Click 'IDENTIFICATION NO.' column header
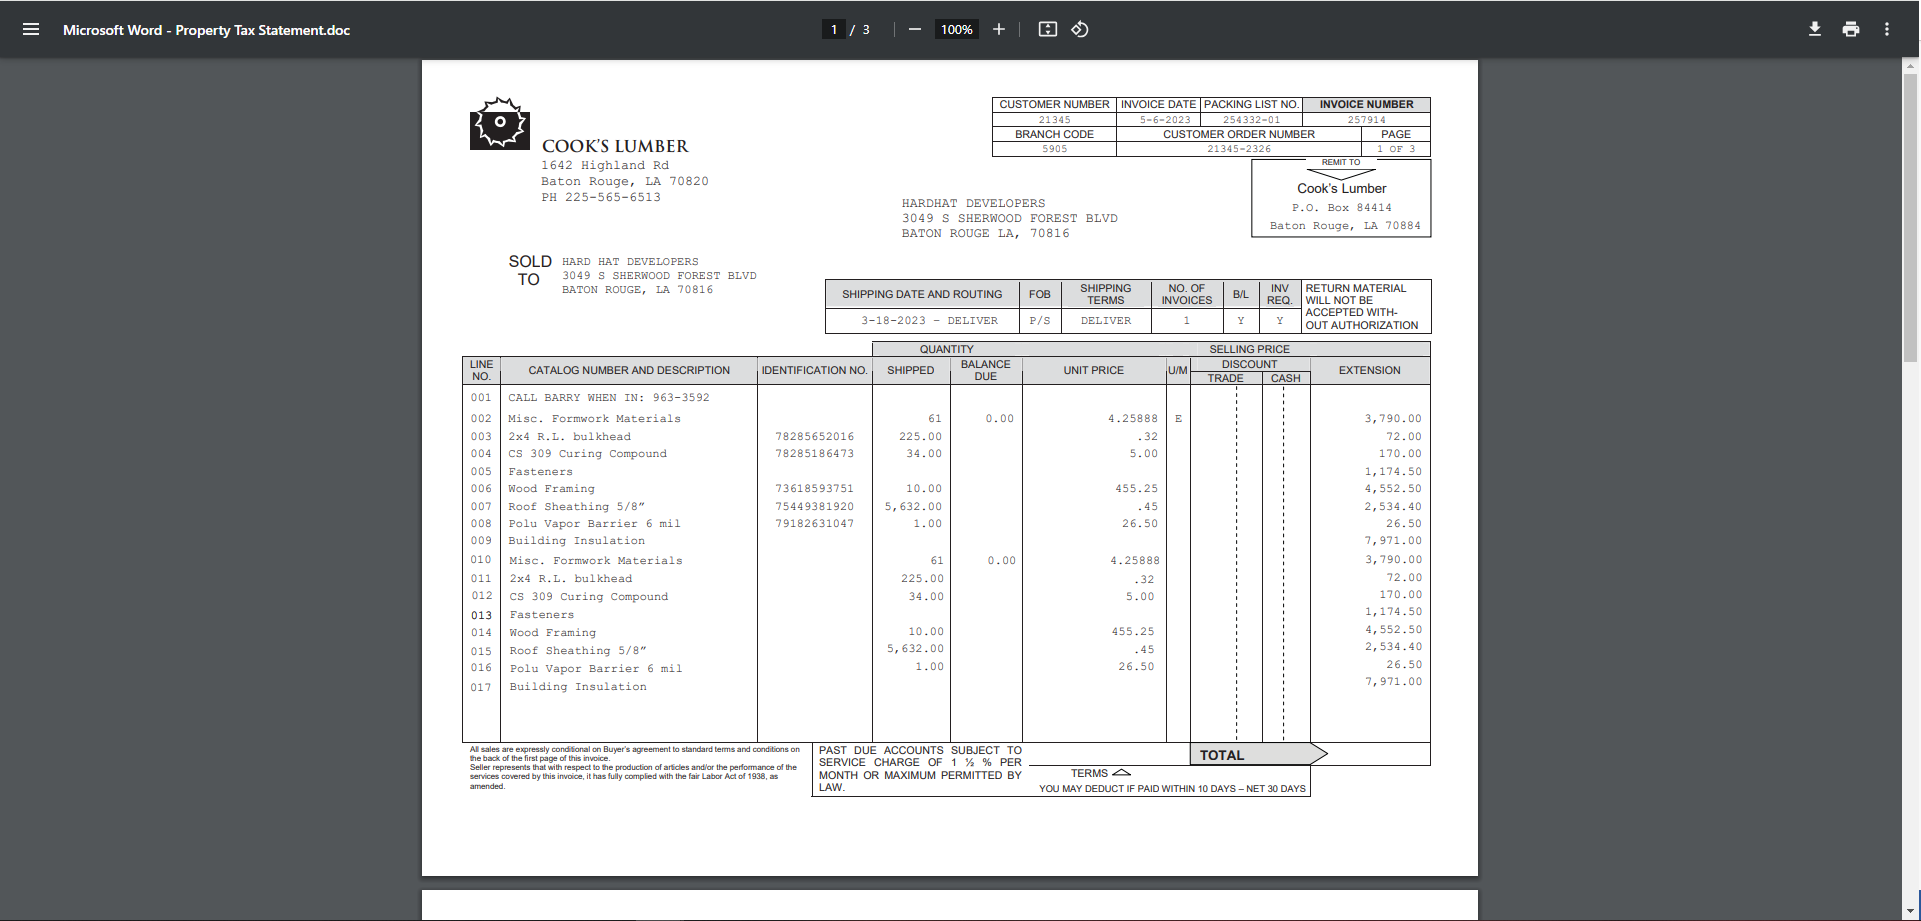 [x=814, y=370]
